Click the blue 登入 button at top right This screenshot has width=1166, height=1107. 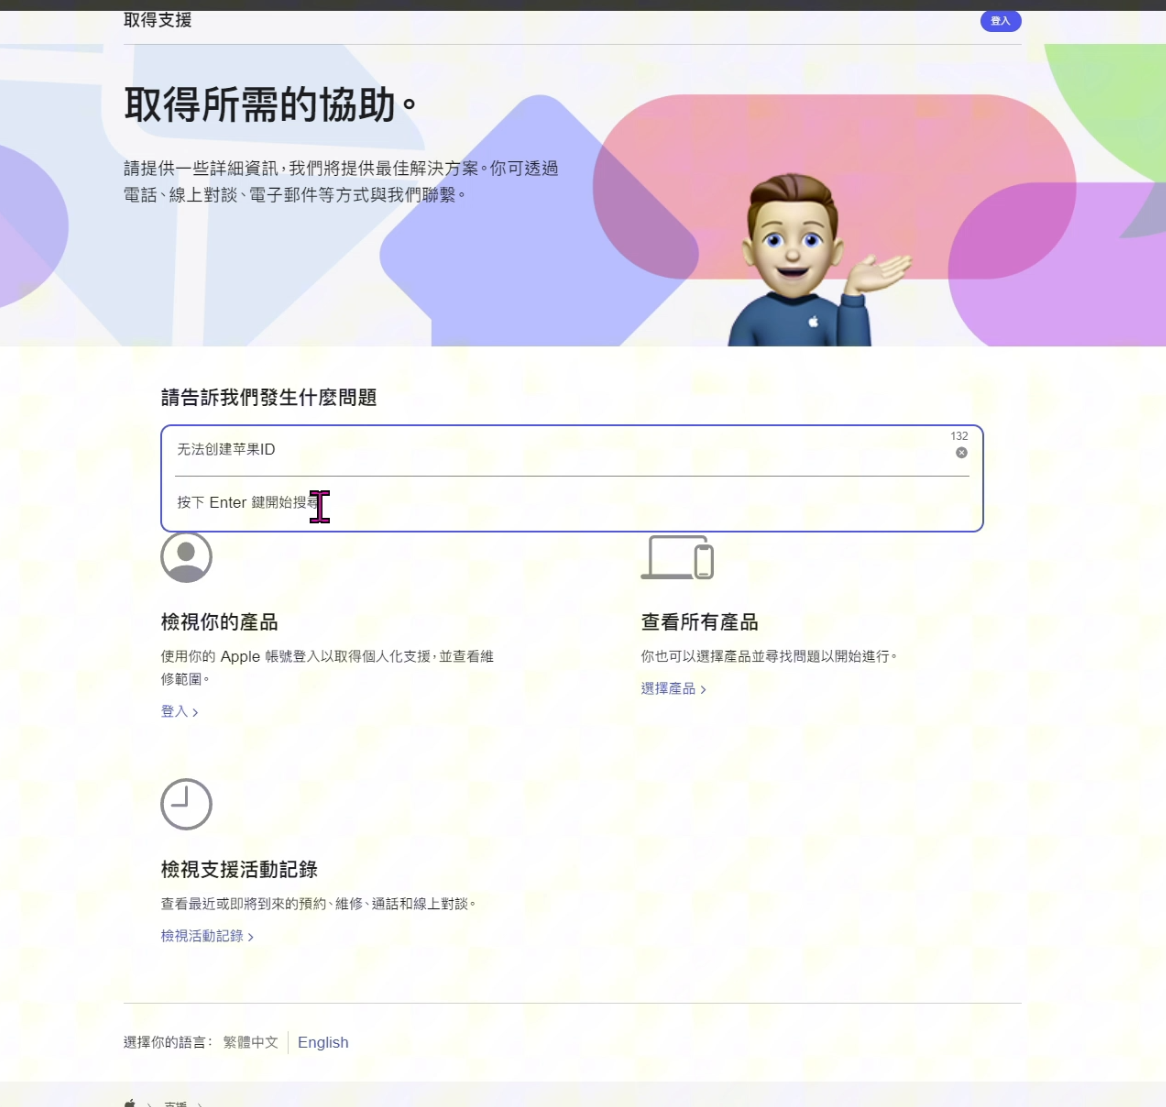pyautogui.click(x=1000, y=21)
